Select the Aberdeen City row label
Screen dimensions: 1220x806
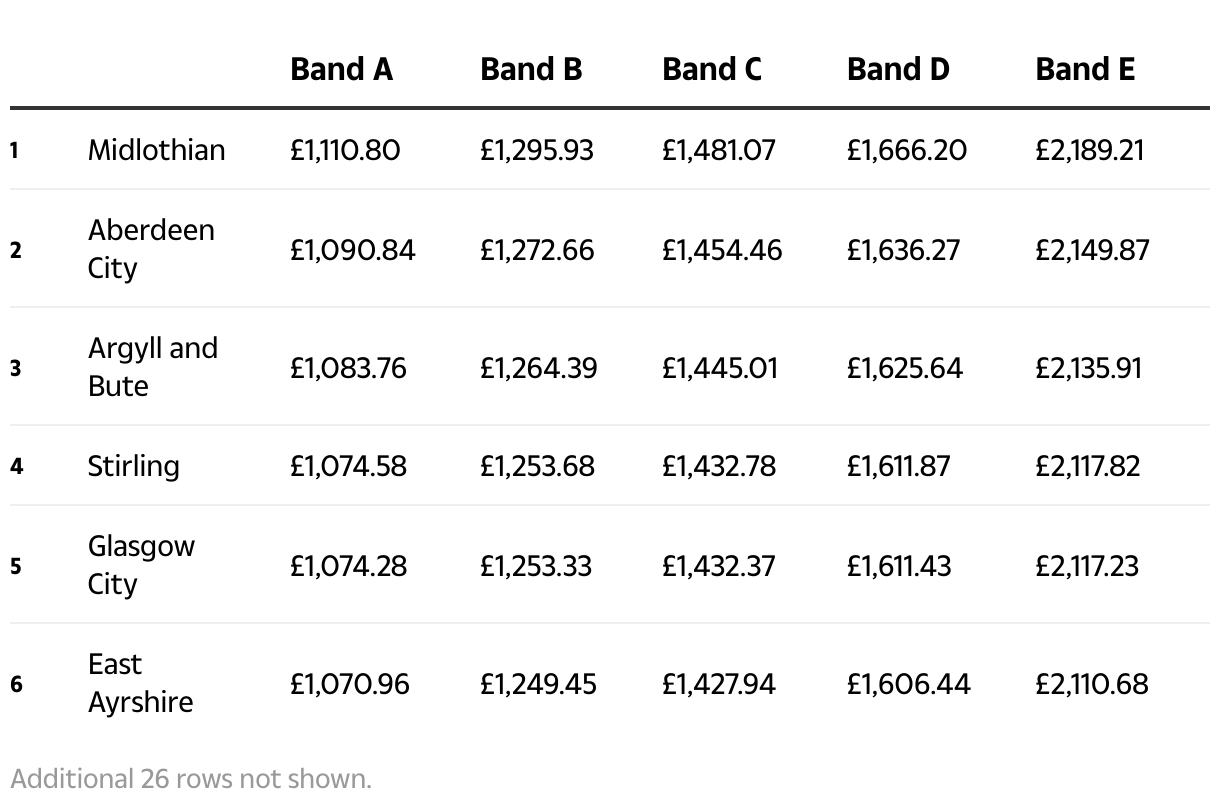click(151, 249)
